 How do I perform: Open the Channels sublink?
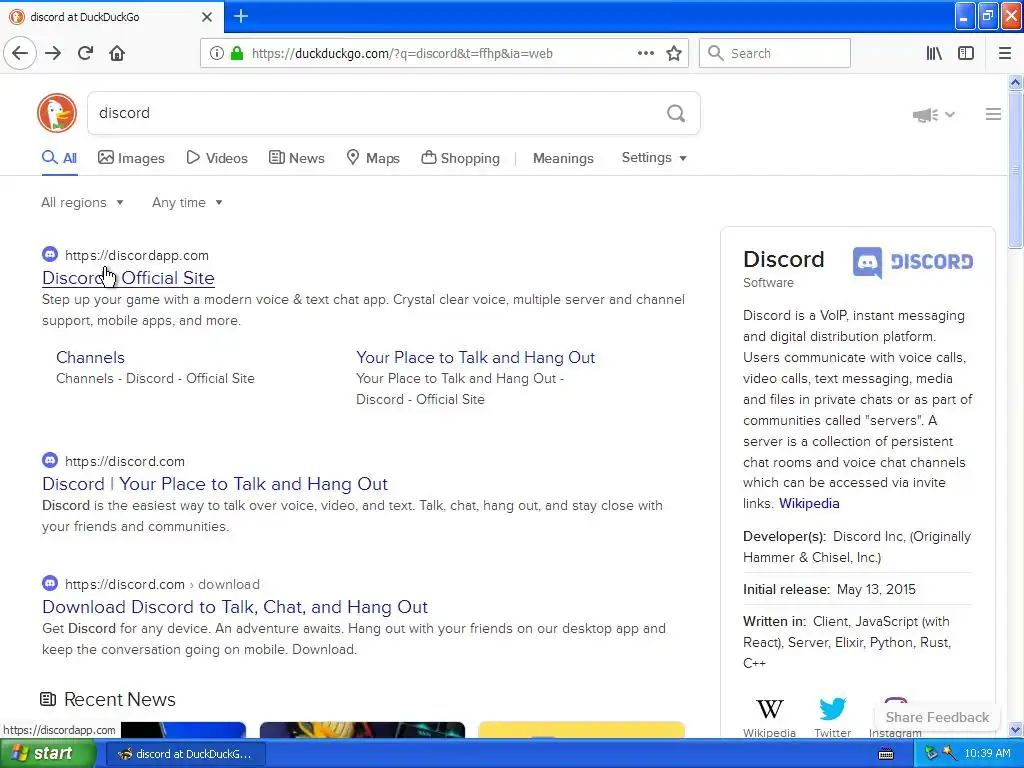tap(90, 357)
